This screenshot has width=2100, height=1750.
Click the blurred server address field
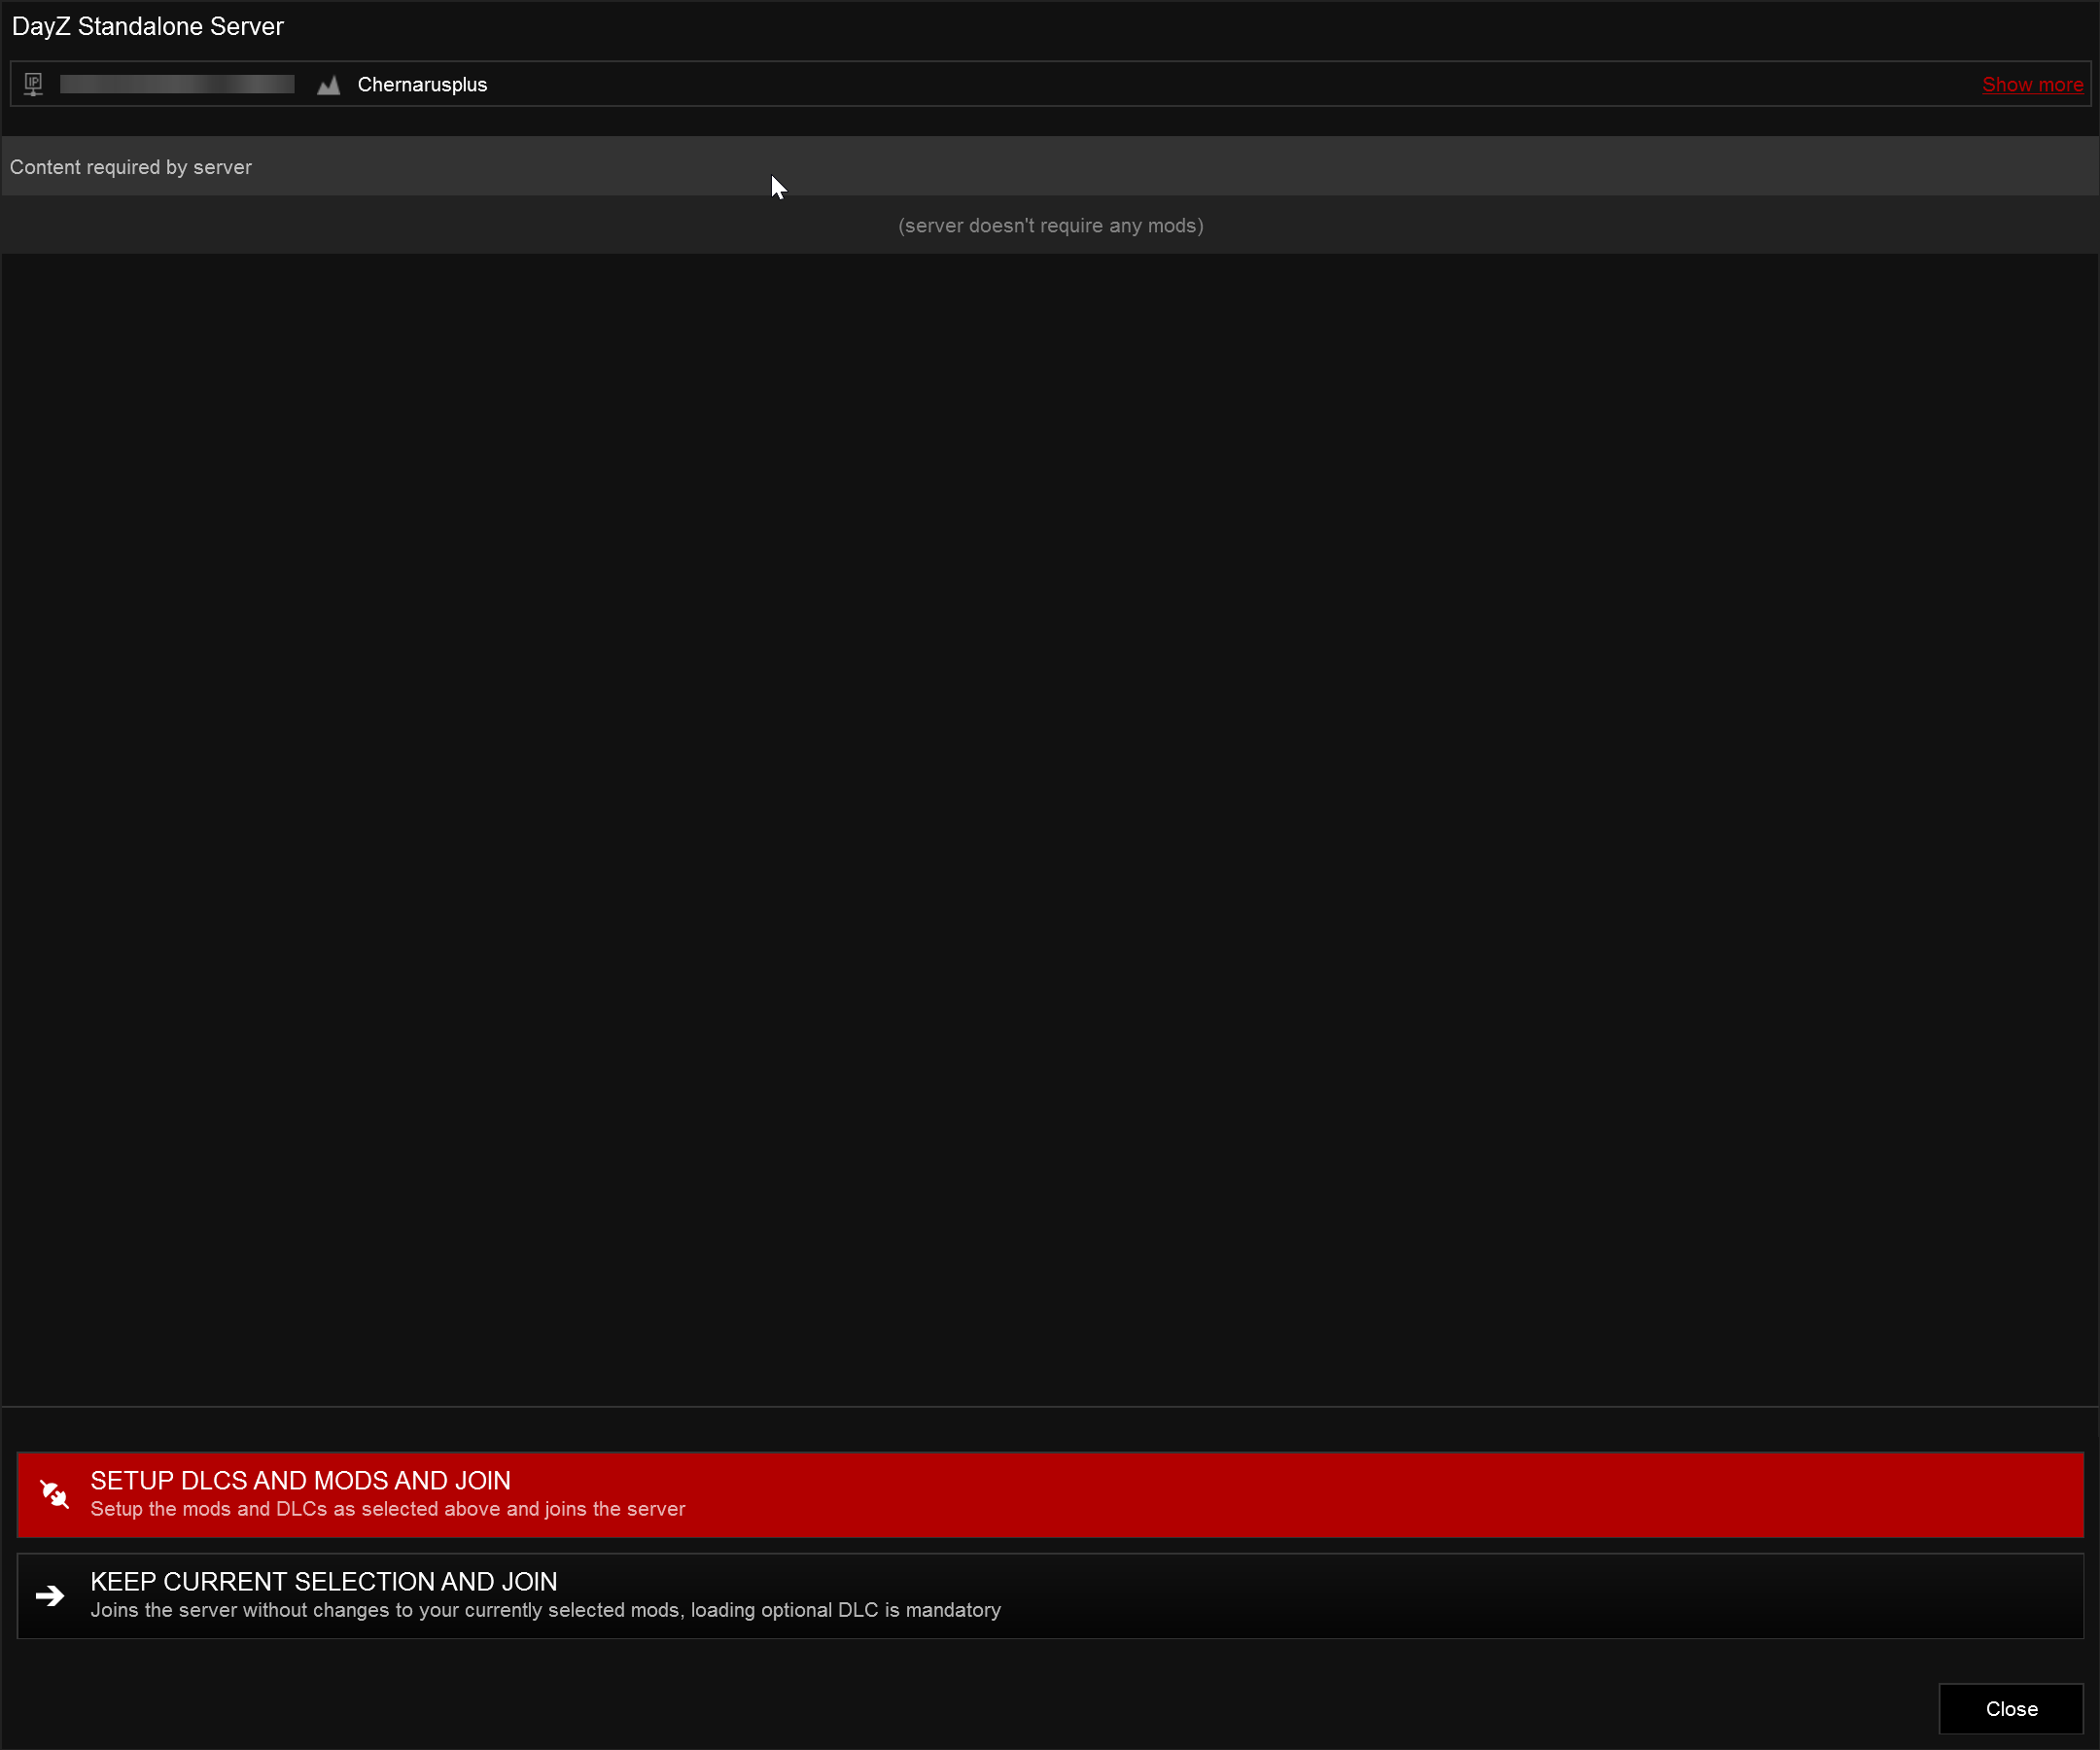tap(177, 84)
